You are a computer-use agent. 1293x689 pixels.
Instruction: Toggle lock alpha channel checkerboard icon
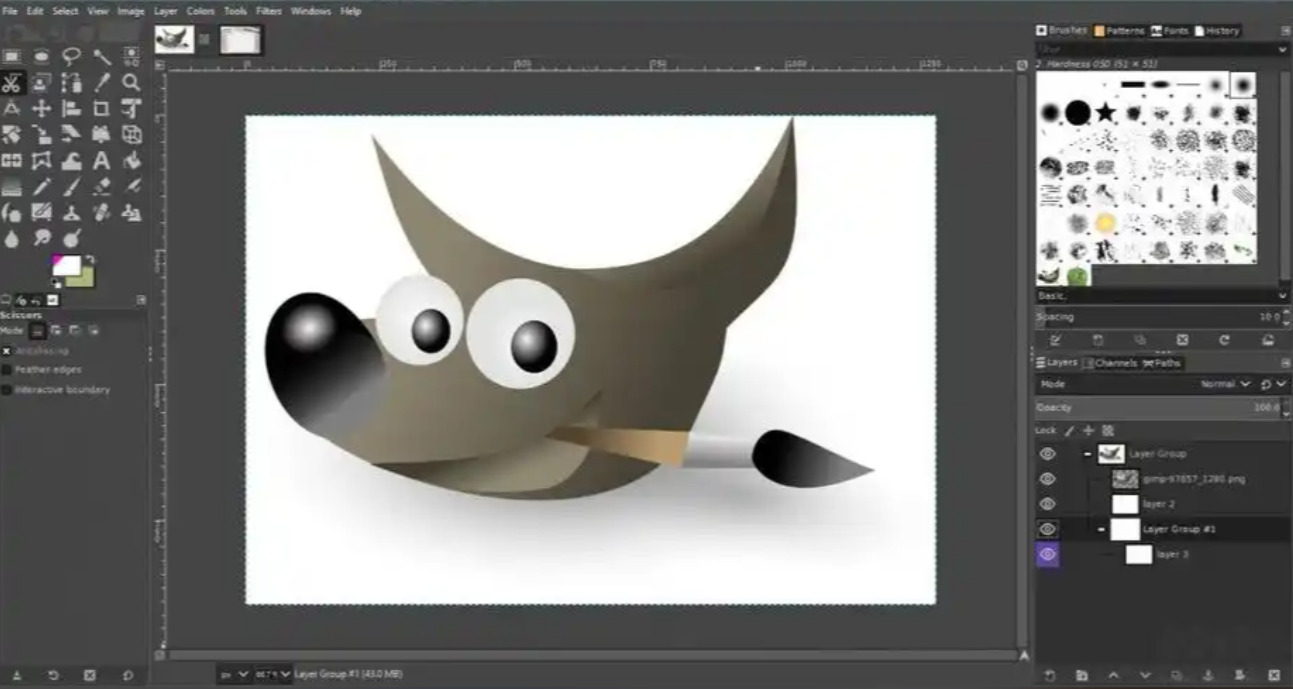[1108, 431]
